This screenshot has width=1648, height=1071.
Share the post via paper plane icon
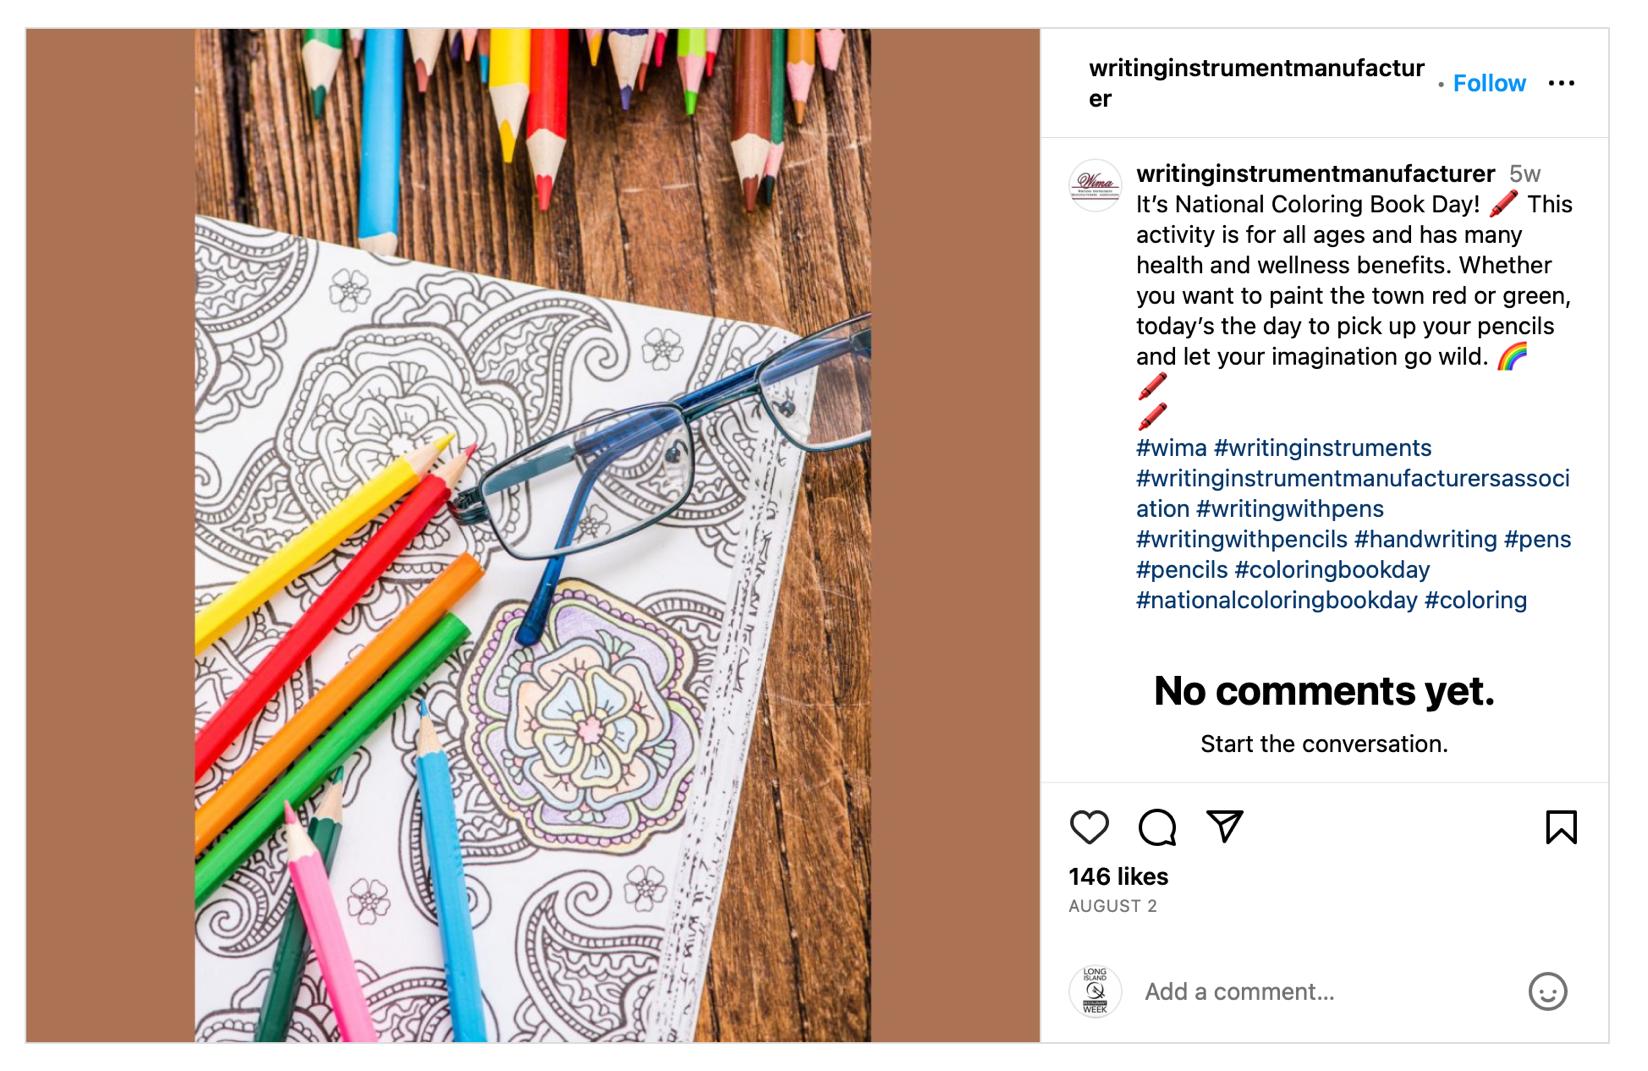[x=1225, y=826]
